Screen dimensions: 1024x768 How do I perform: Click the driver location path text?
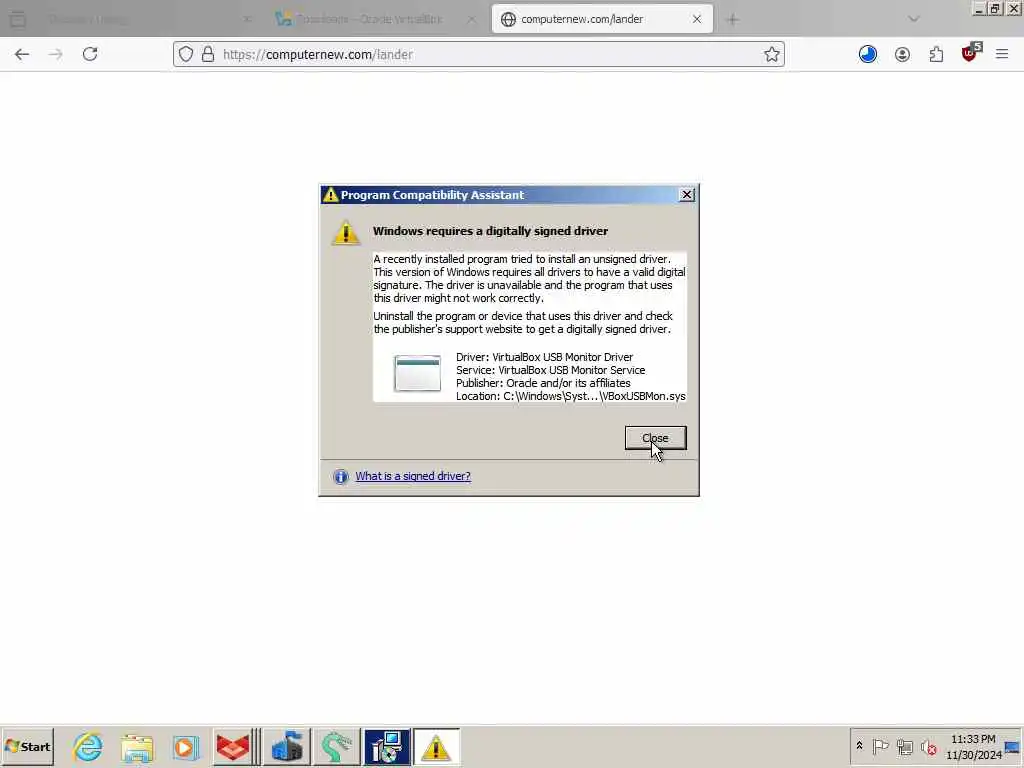571,396
